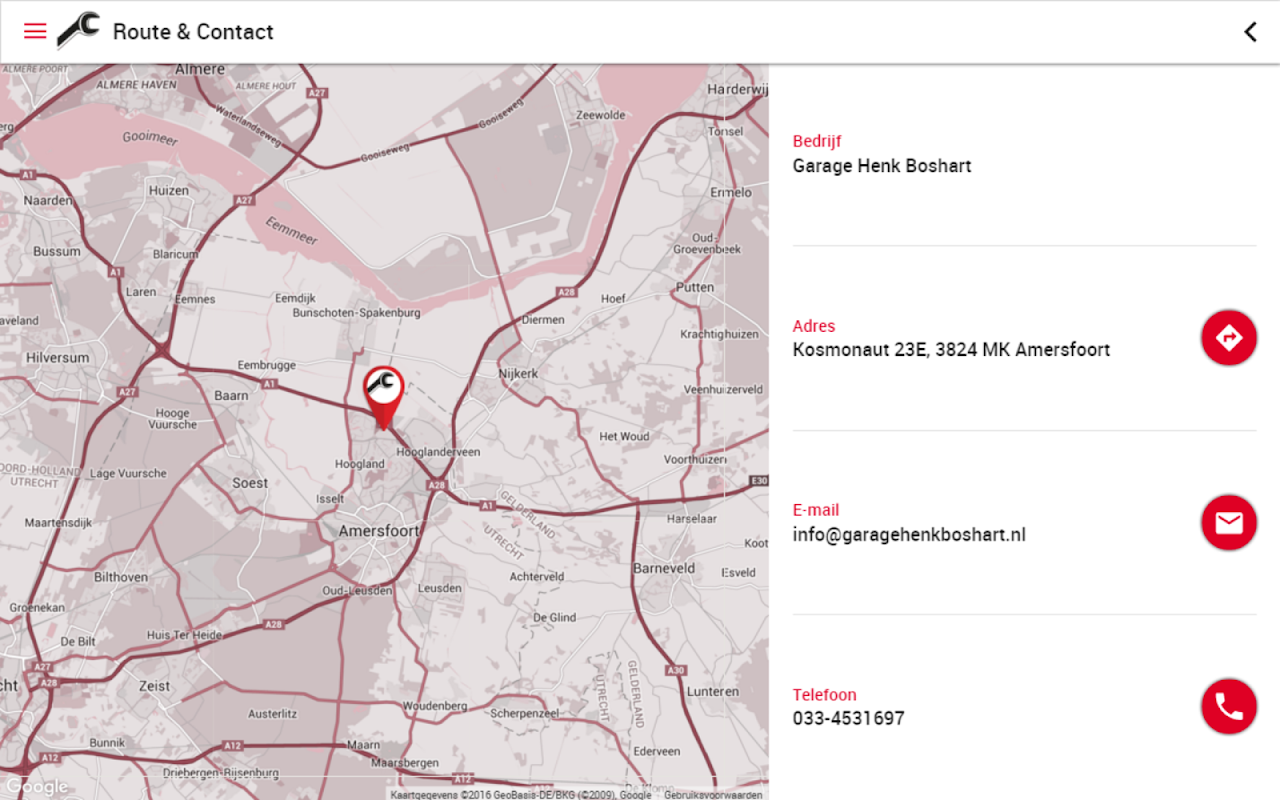Click Kaartgegevens copyright text on map

521,795
